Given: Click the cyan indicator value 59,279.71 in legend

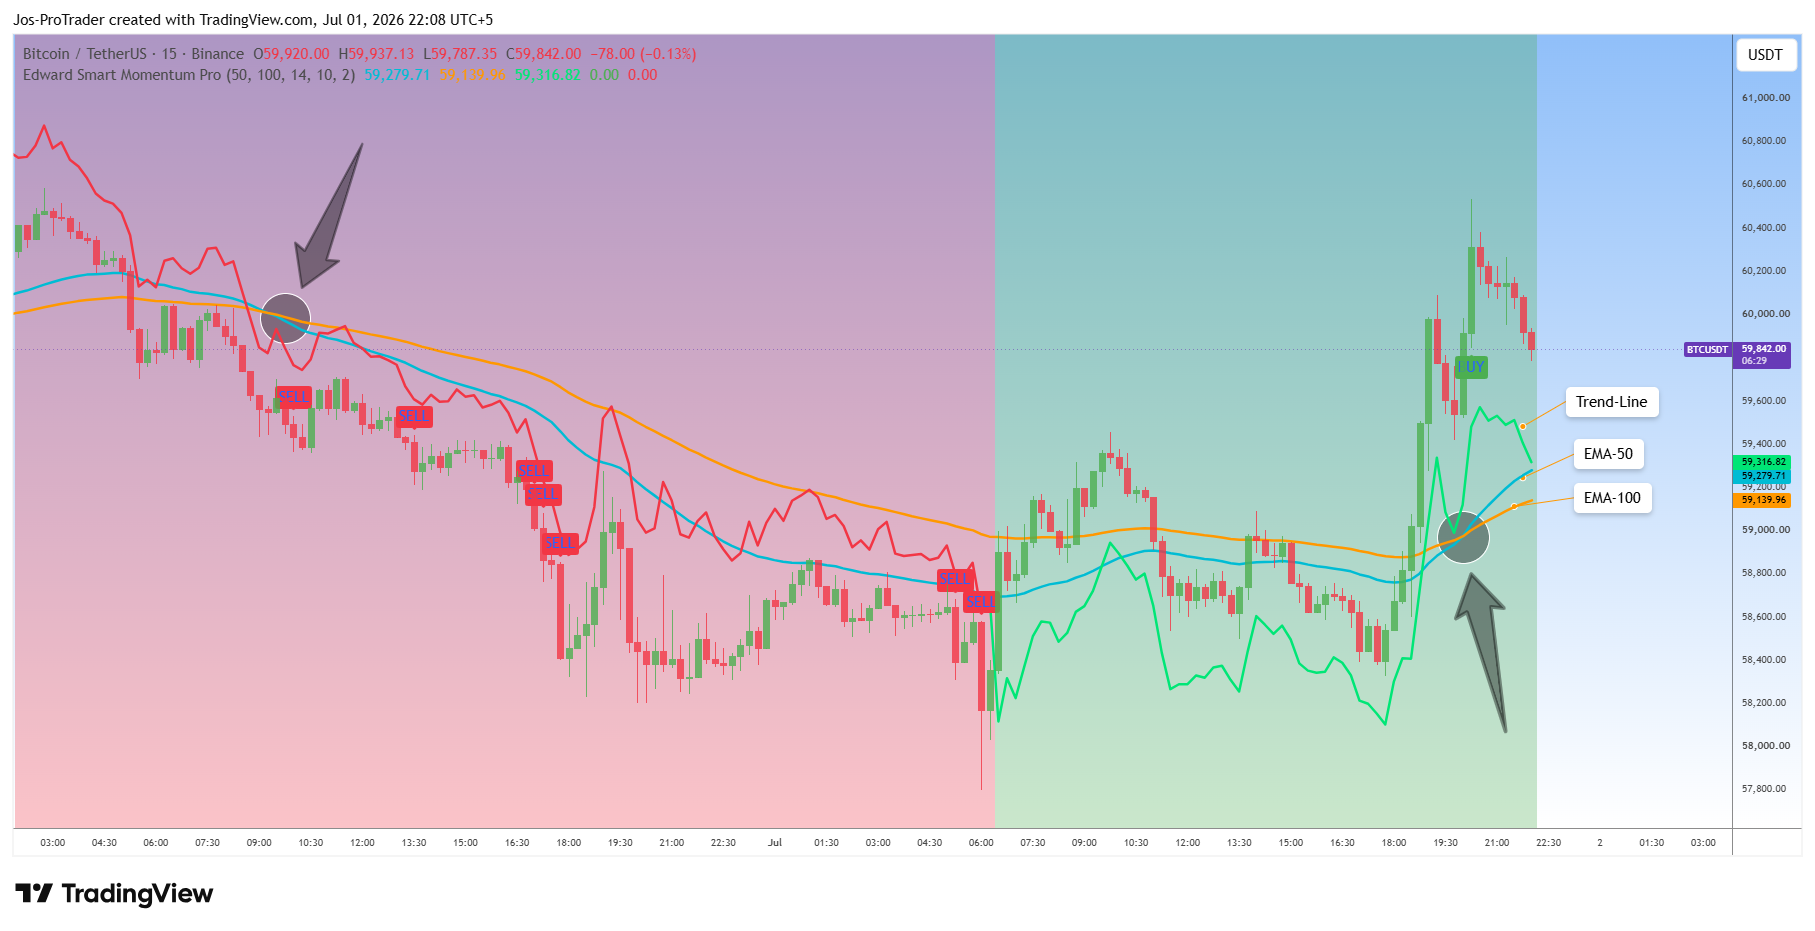Looking at the screenshot, I should coord(397,75).
